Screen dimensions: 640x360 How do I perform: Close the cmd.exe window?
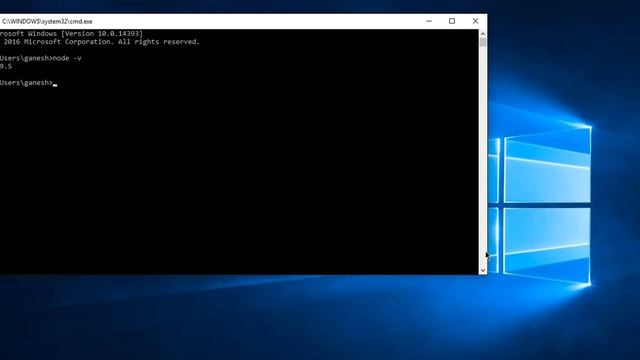pyautogui.click(x=475, y=21)
